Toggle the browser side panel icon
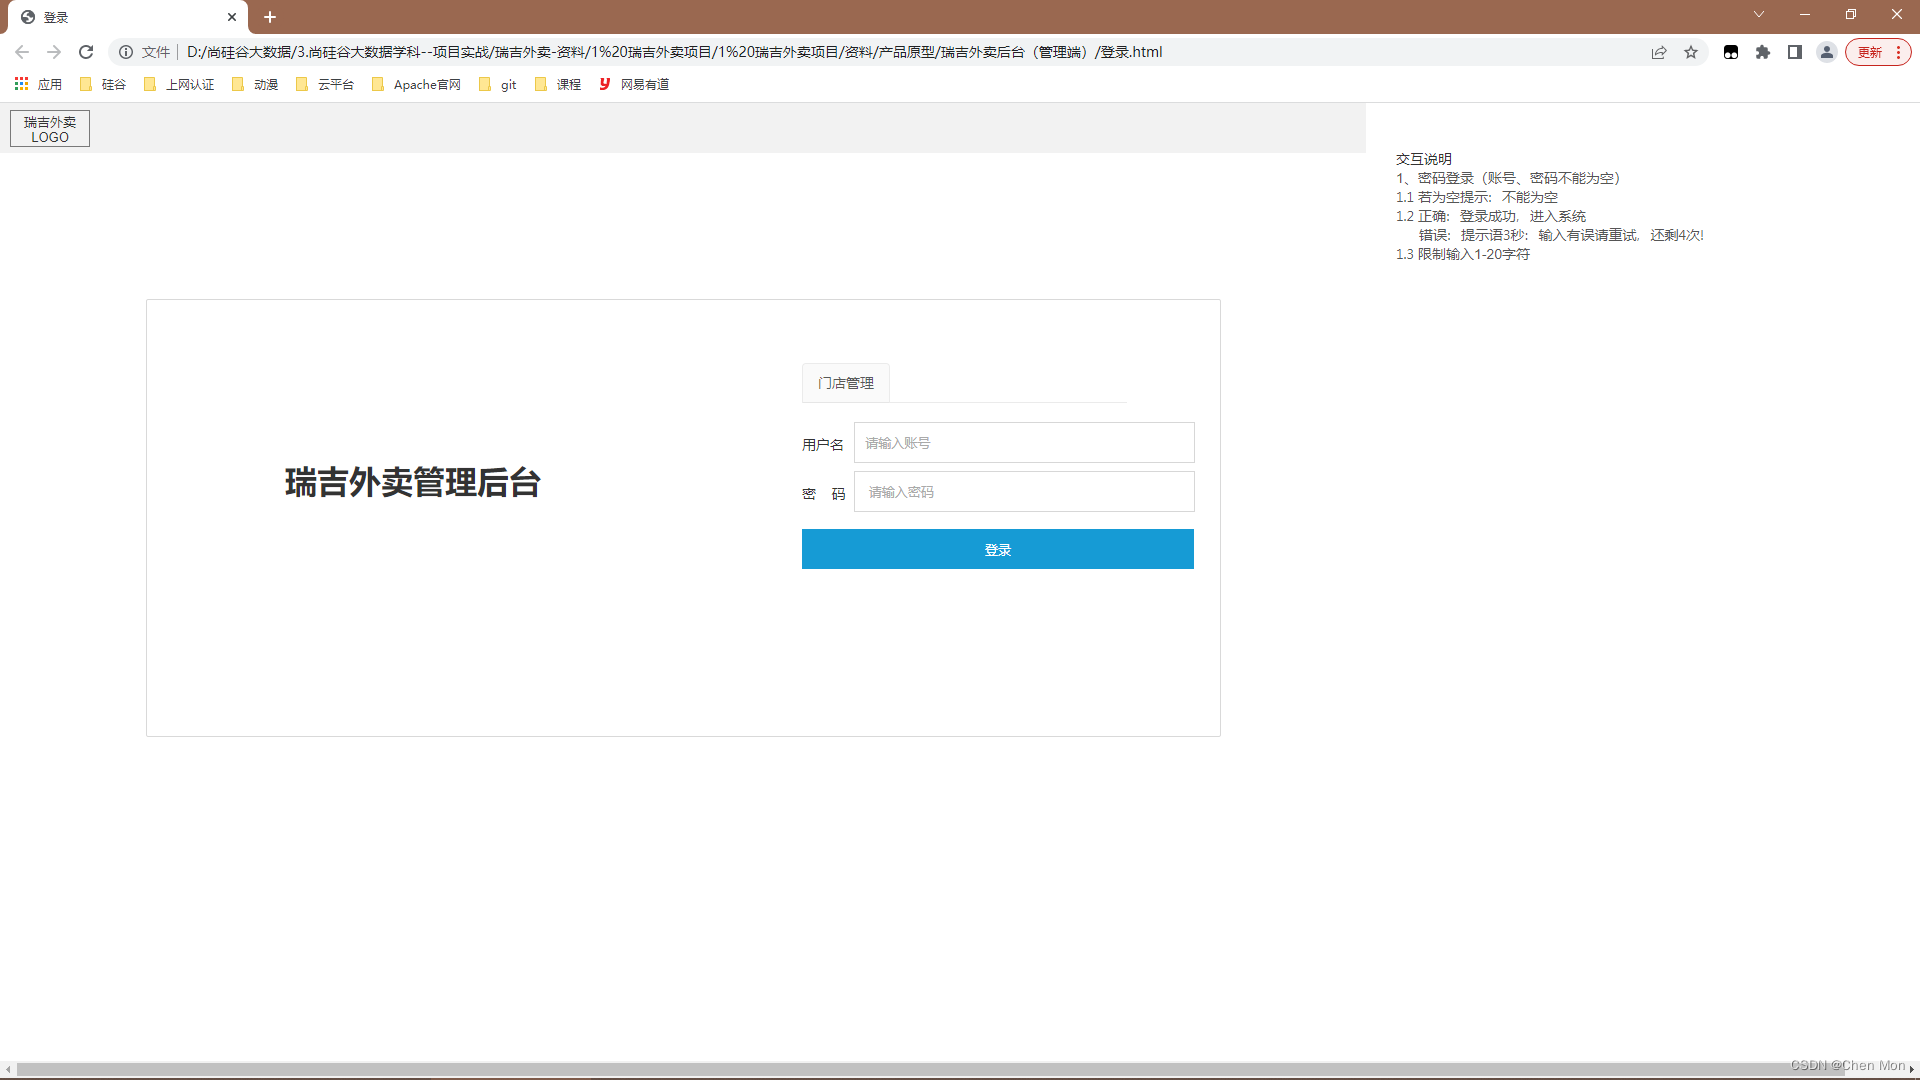 point(1795,52)
